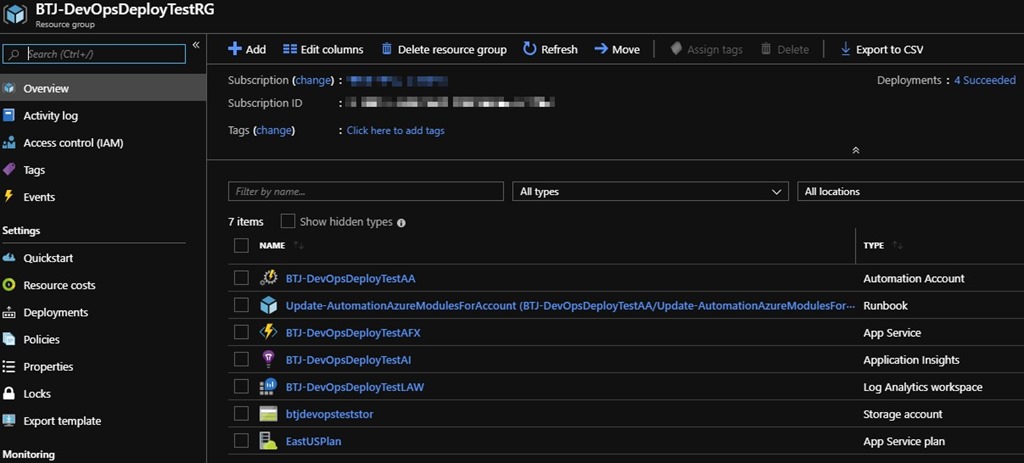Open Export template in the sidebar
This screenshot has width=1024, height=463.
[103, 421]
